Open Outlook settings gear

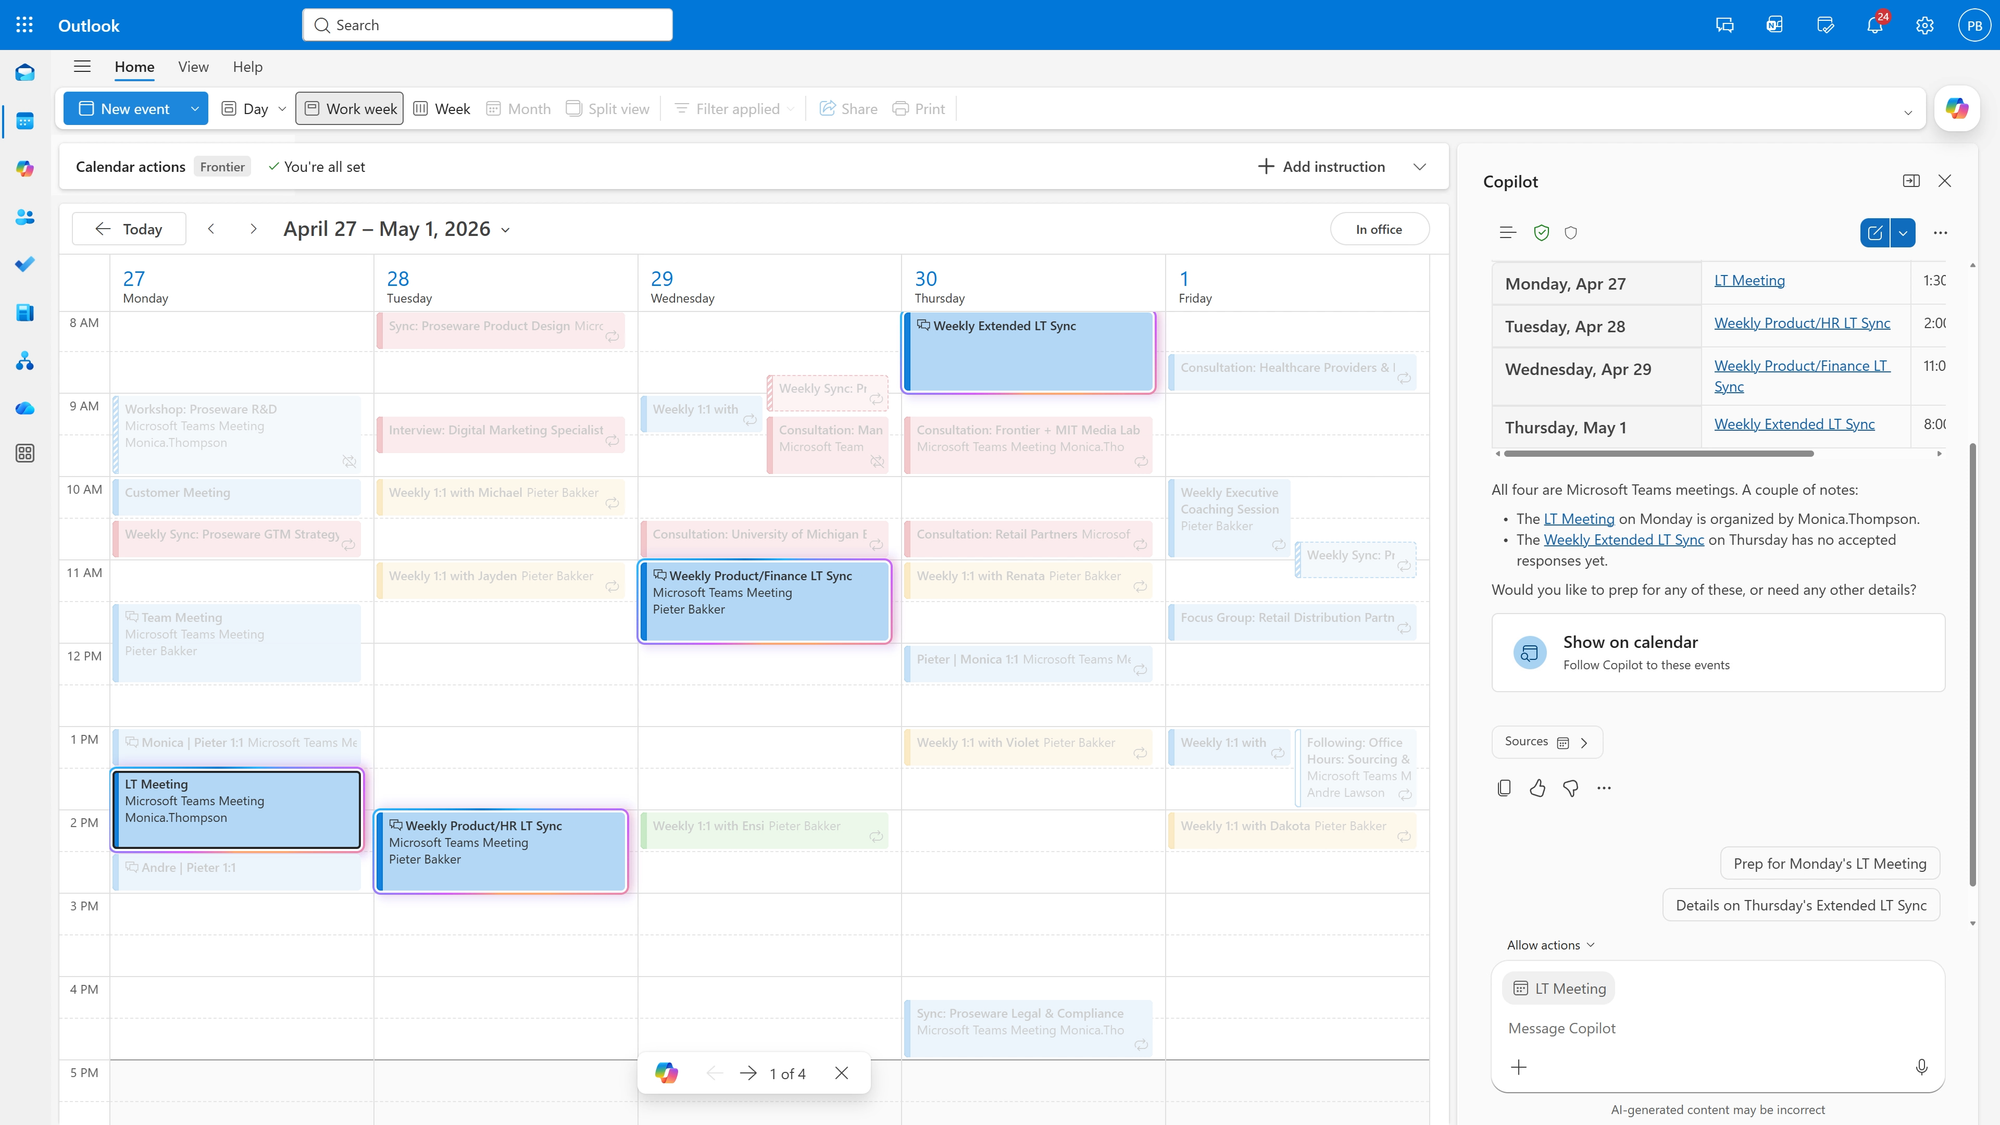tap(1923, 25)
